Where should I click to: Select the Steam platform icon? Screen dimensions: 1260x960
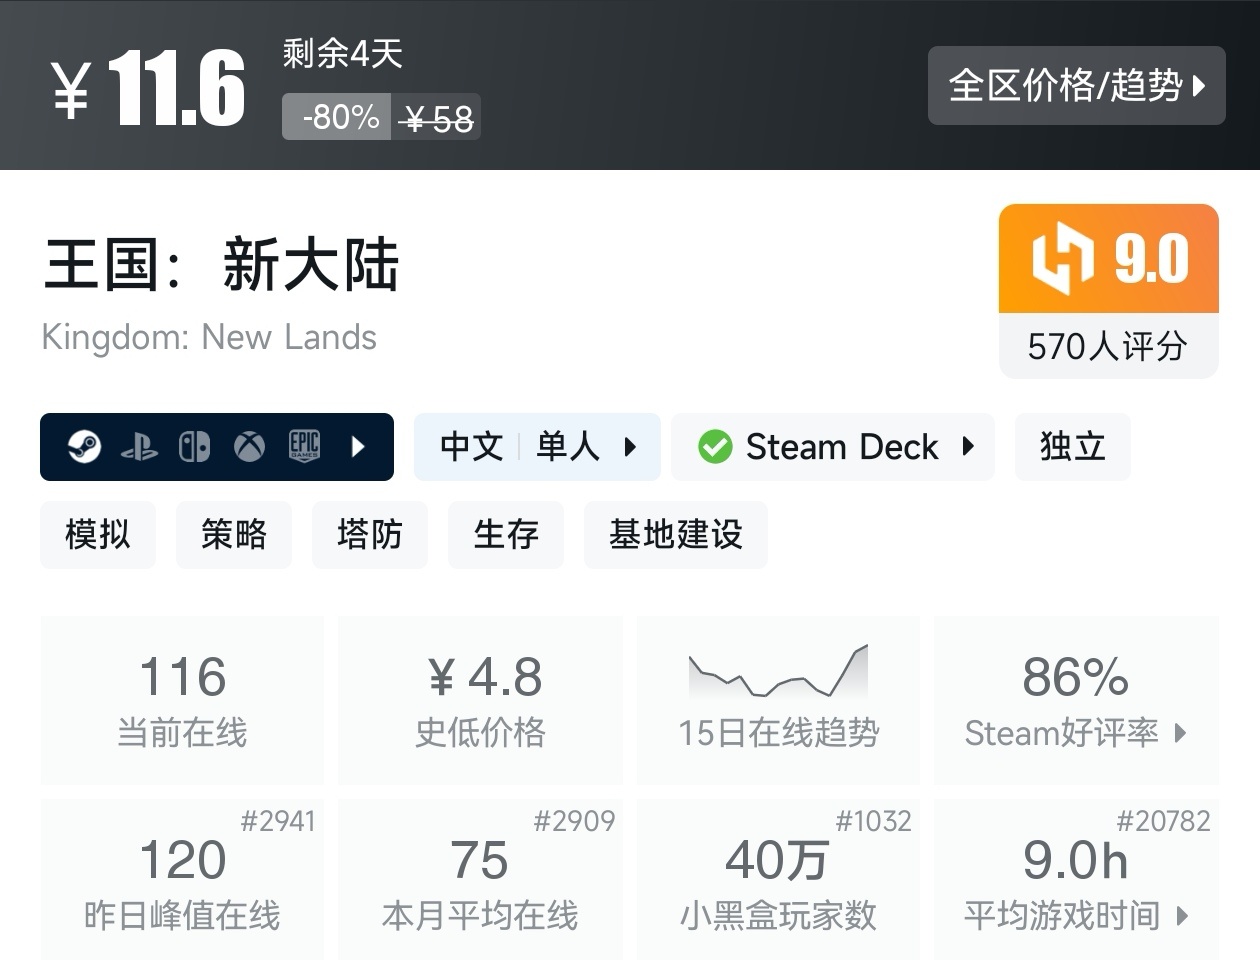[x=85, y=447]
